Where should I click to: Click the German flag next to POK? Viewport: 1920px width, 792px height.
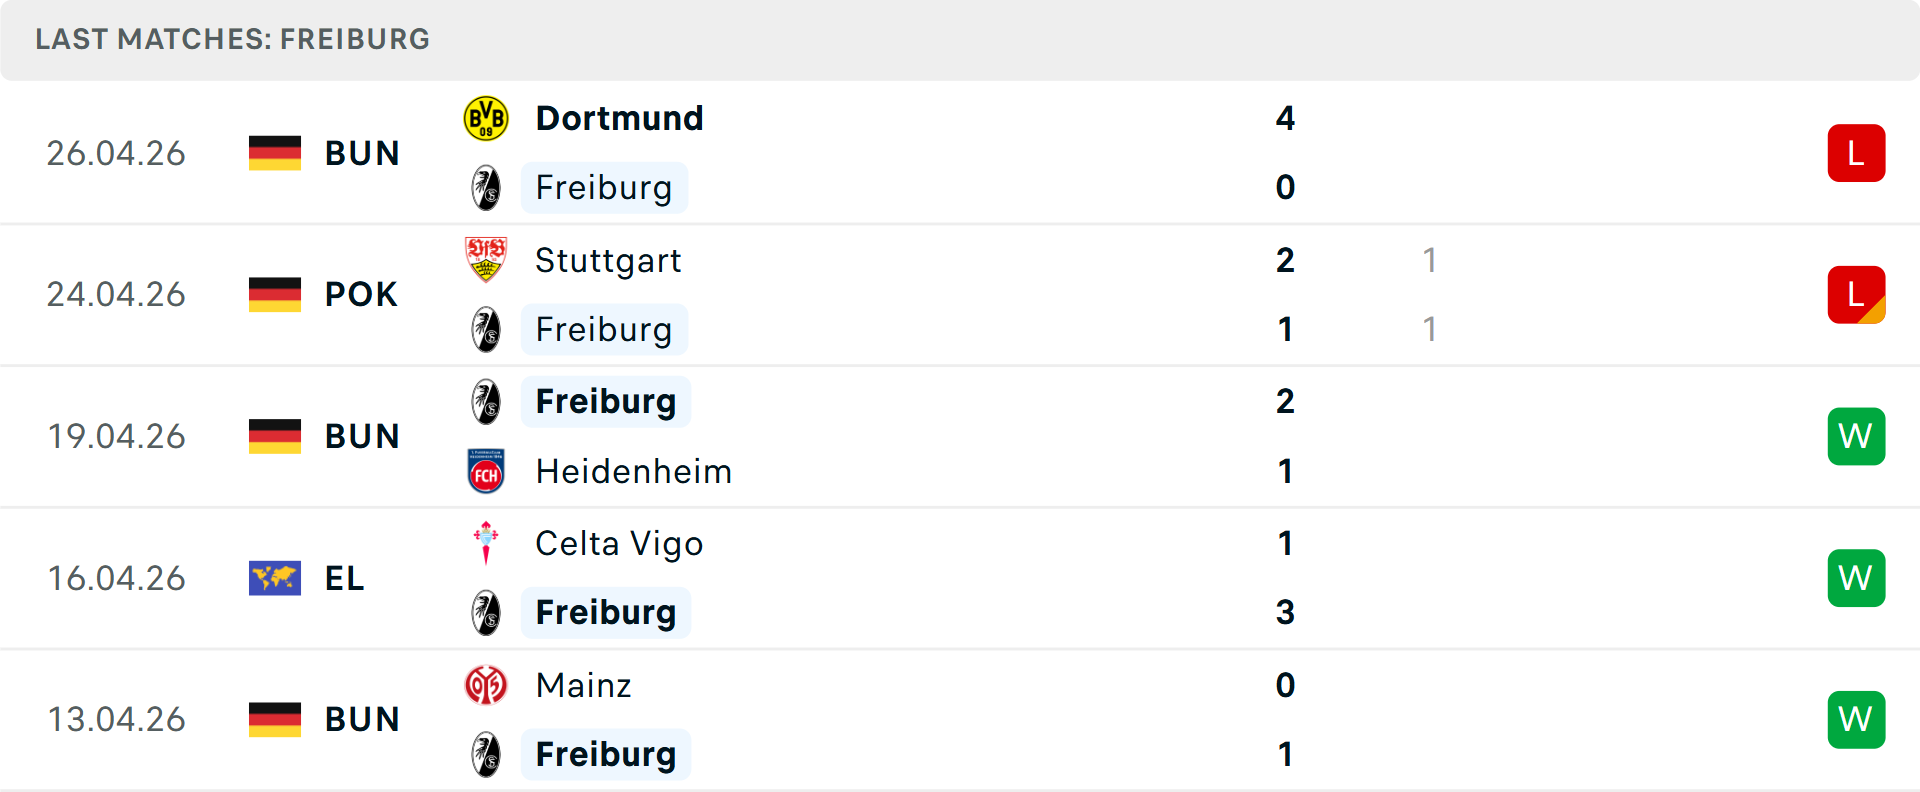(x=274, y=294)
